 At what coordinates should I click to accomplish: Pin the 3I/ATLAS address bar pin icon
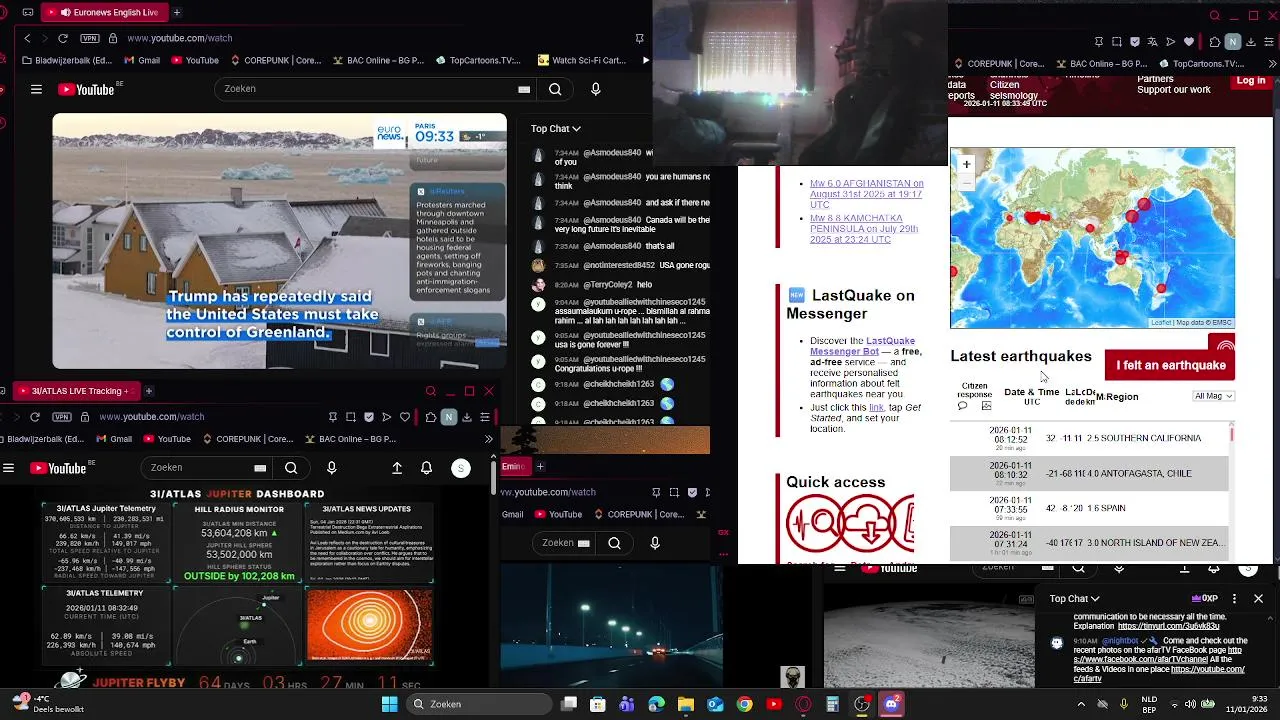point(333,417)
